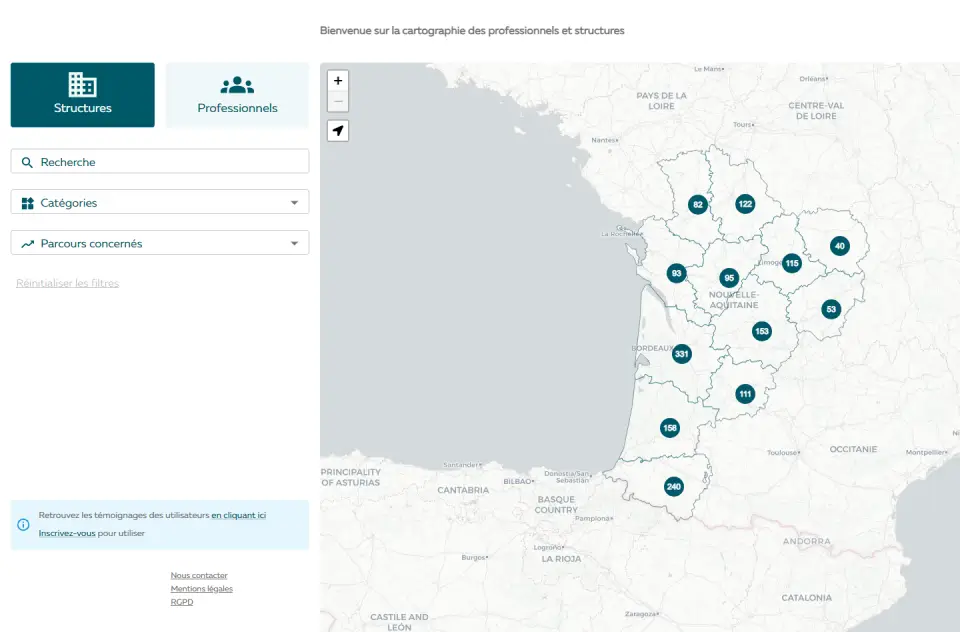Image resolution: width=960 pixels, height=632 pixels.
Task: Click the info icon in the blue banner
Action: [24, 524]
